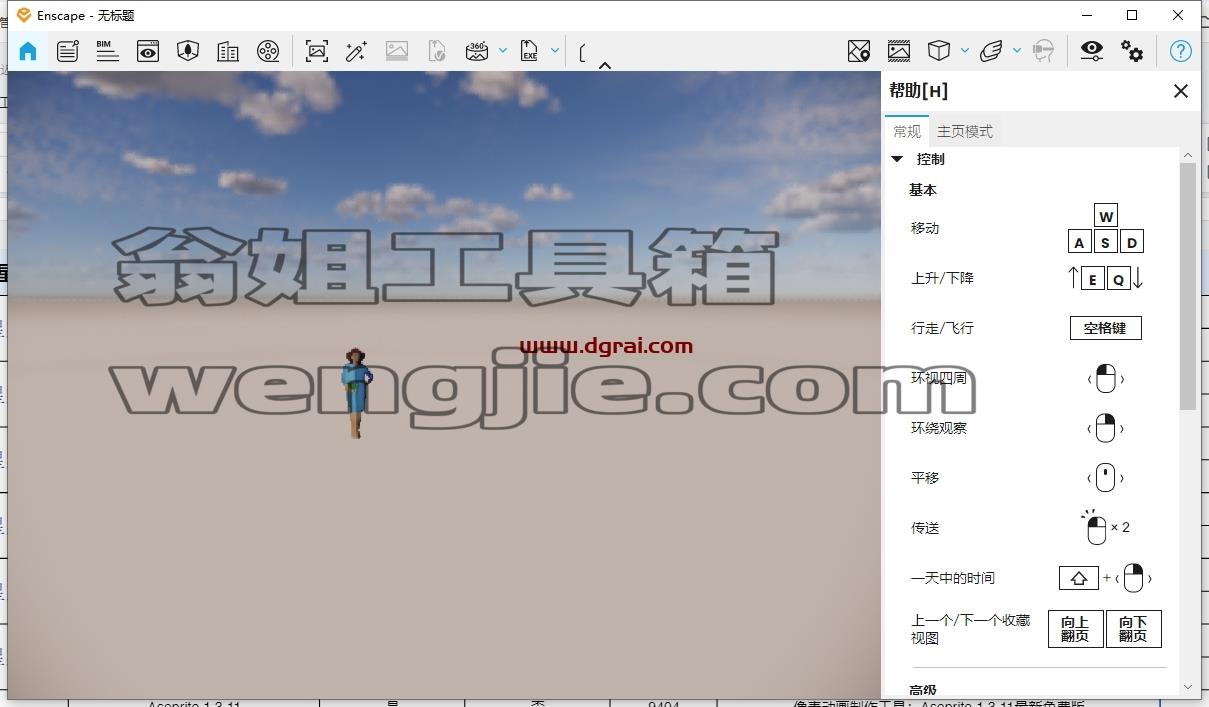Click the EXE standalone export icon
This screenshot has width=1209, height=707.
click(529, 51)
